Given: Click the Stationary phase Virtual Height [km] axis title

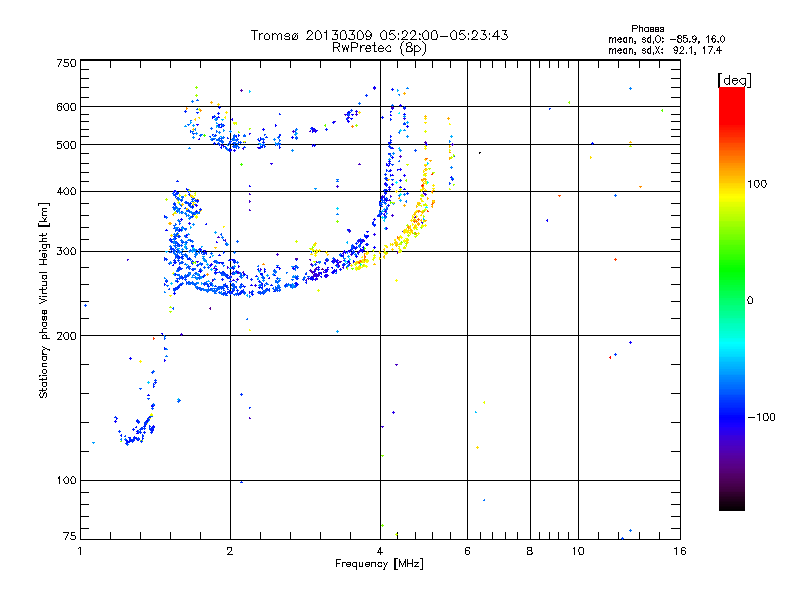Looking at the screenshot, I should [44, 300].
